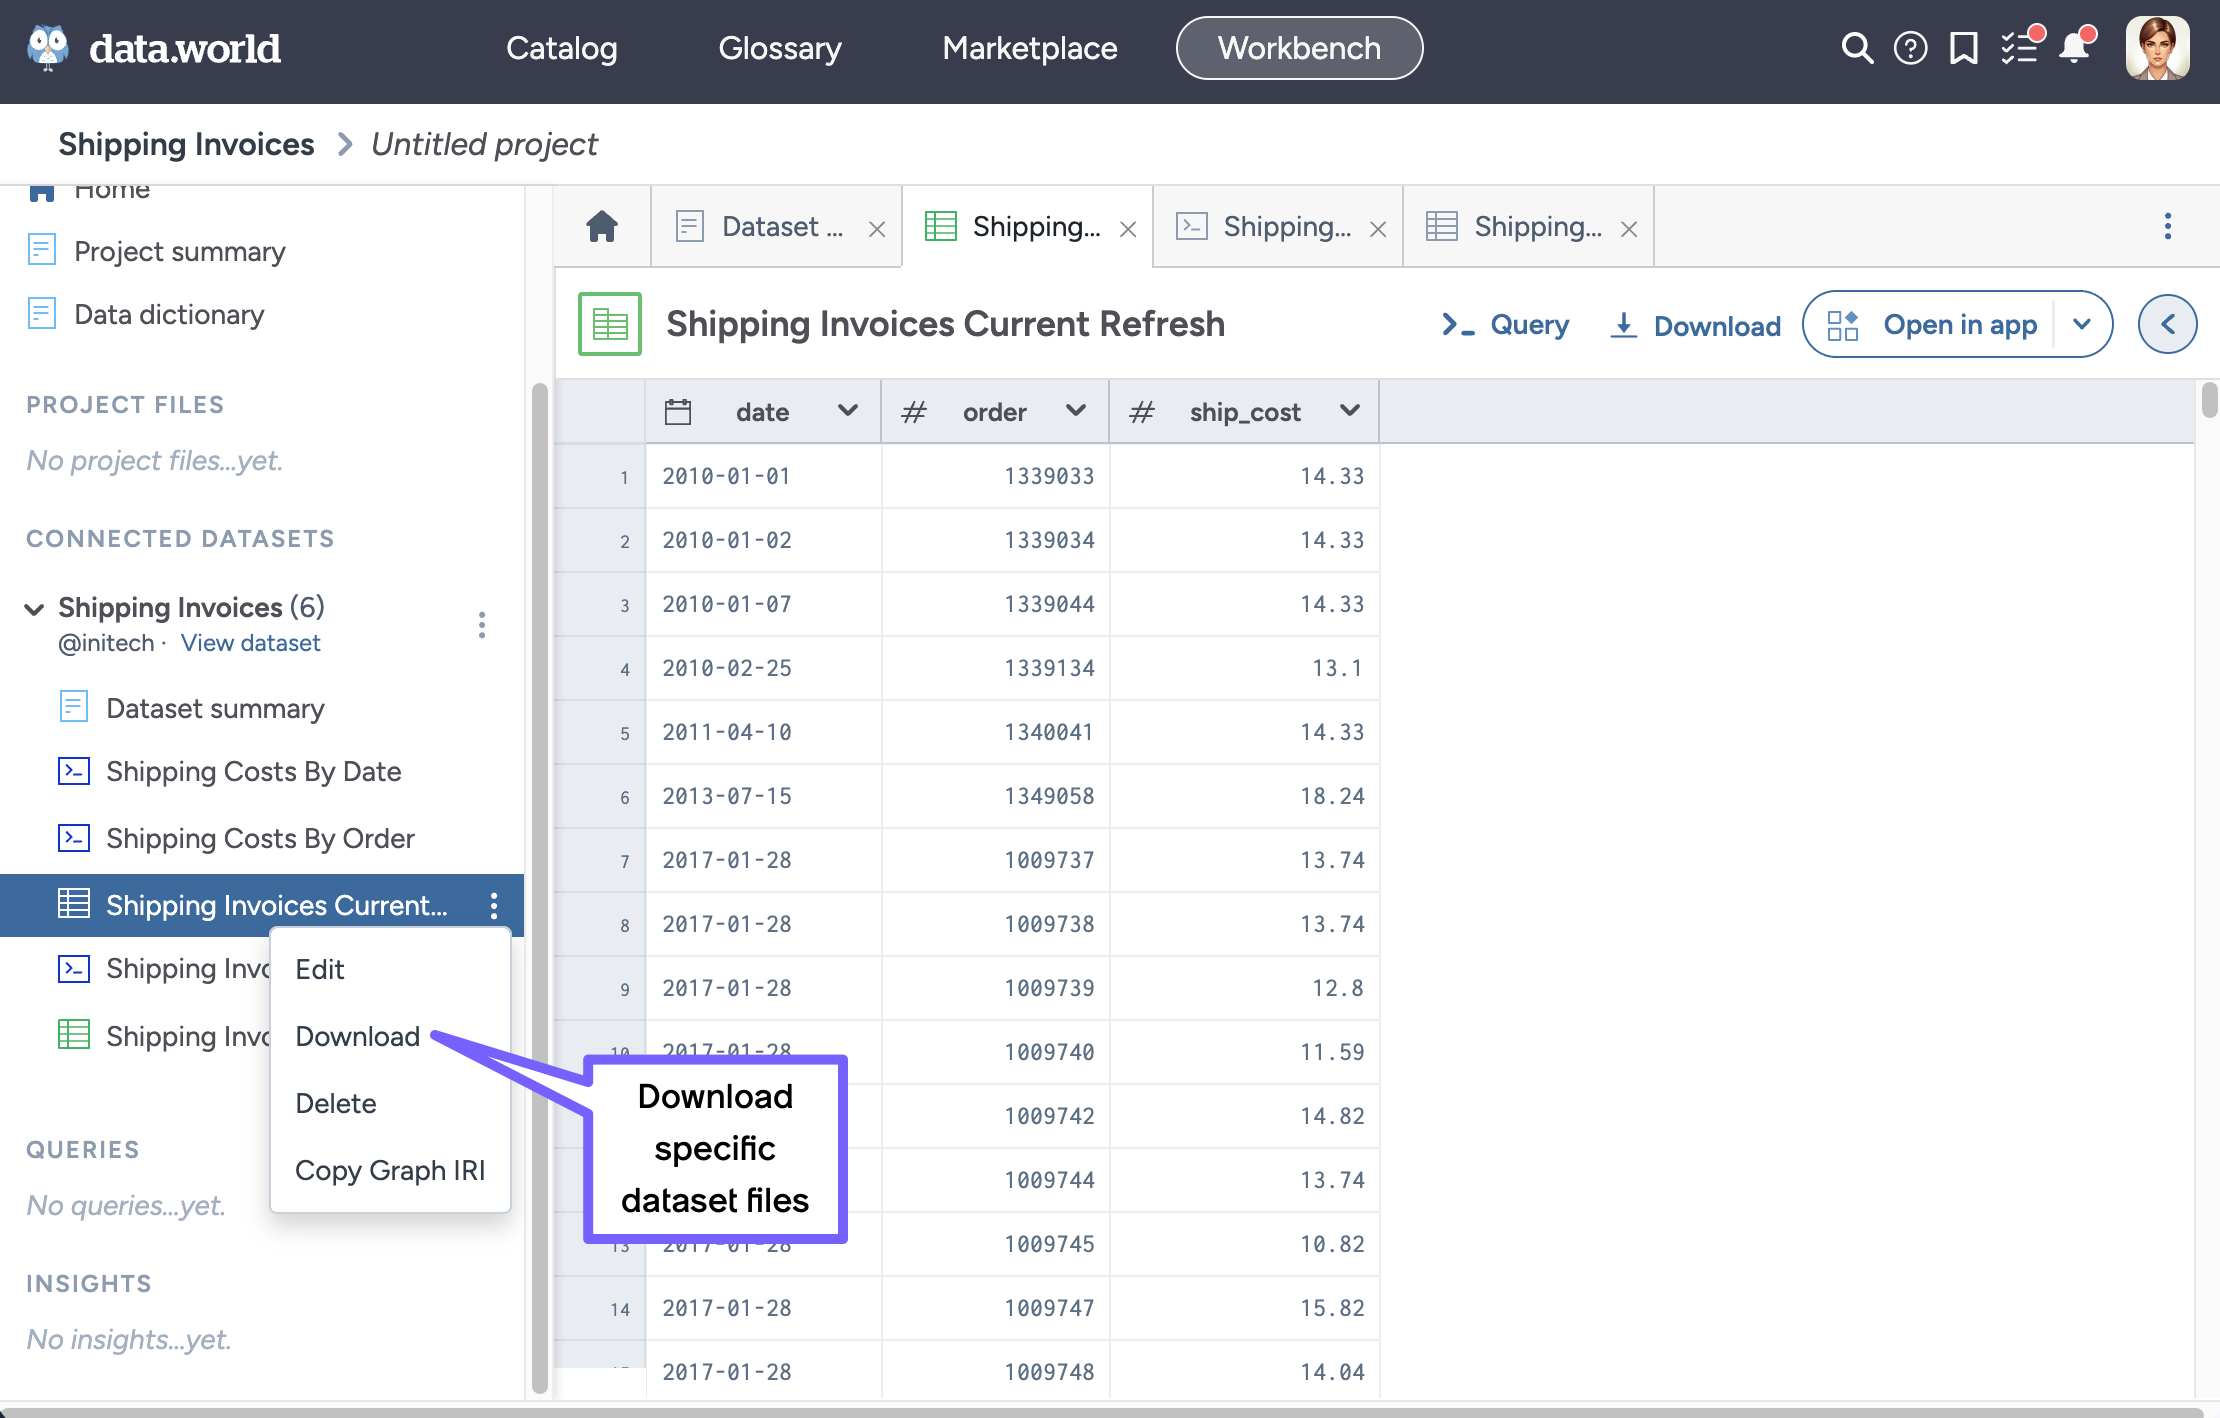
Task: Select Shipping Invoices Current file in sidebar
Action: tap(262, 905)
